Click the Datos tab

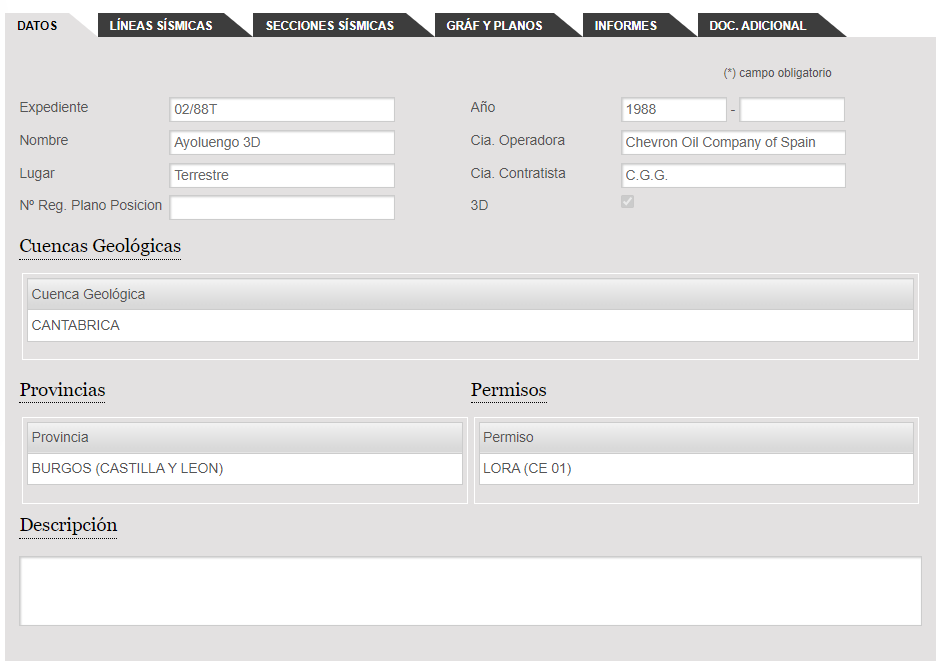37,25
